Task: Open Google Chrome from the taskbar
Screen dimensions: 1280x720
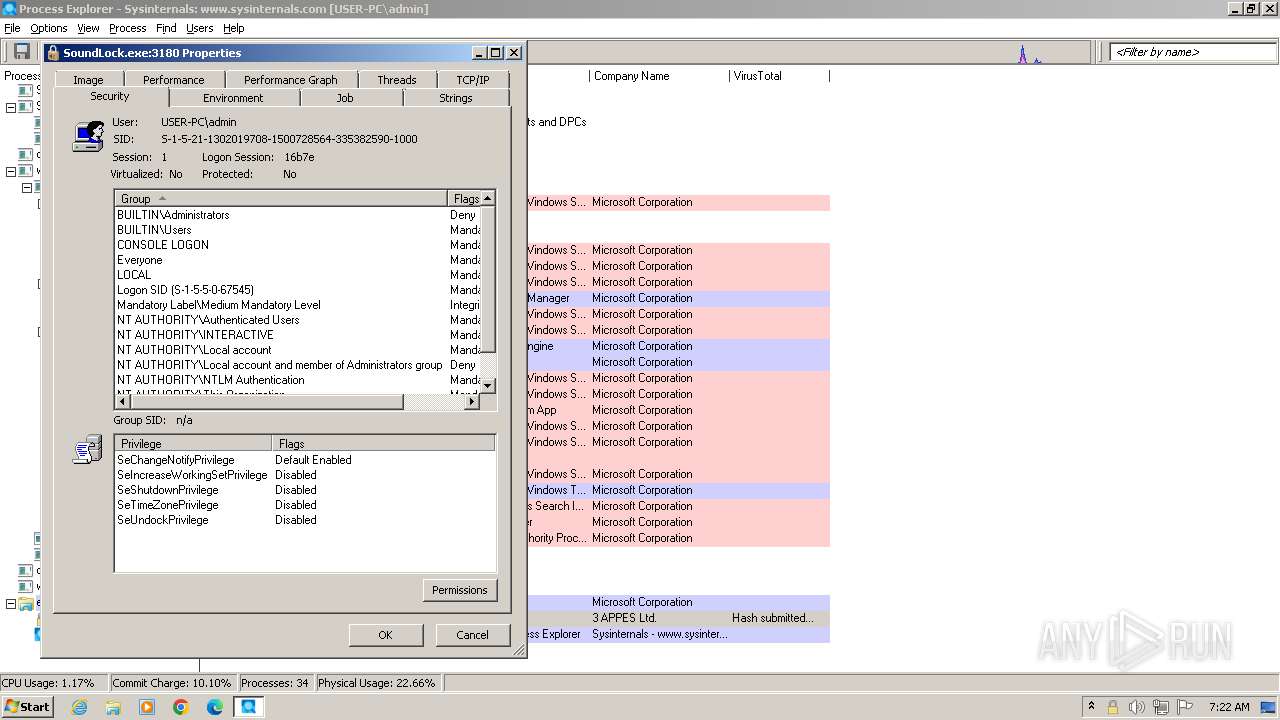Action: [x=181, y=707]
